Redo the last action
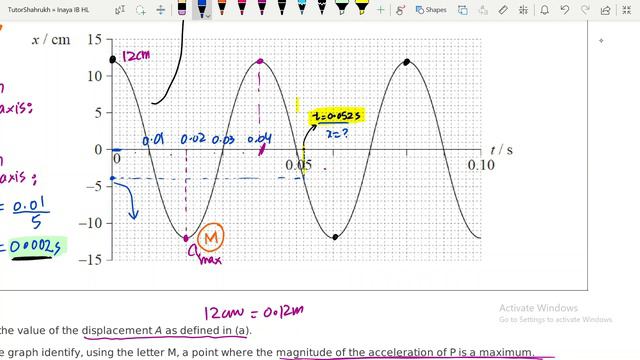This screenshot has height=360, width=640. 585,10
